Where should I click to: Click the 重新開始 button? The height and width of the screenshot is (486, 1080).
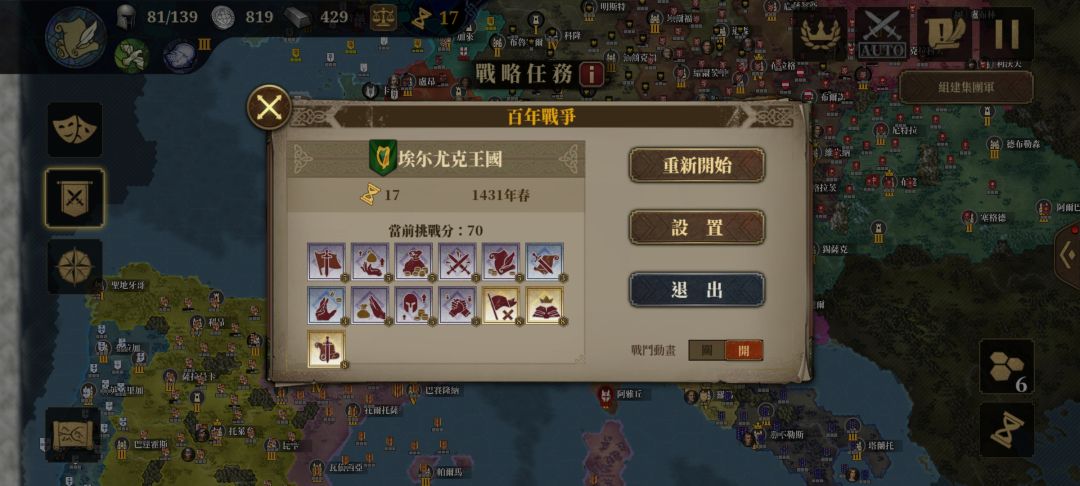[x=697, y=165]
